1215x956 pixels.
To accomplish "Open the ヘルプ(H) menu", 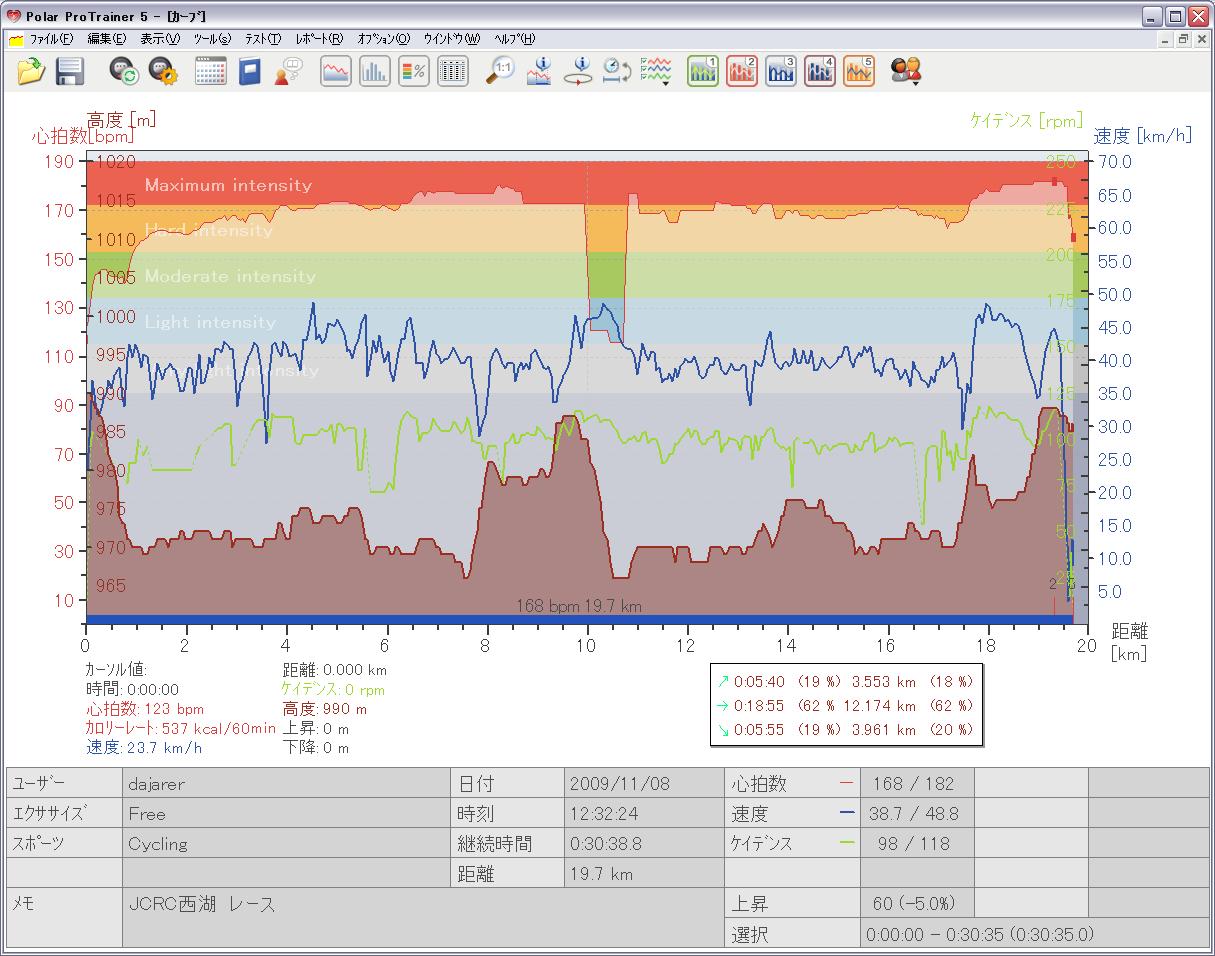I will 514,39.
